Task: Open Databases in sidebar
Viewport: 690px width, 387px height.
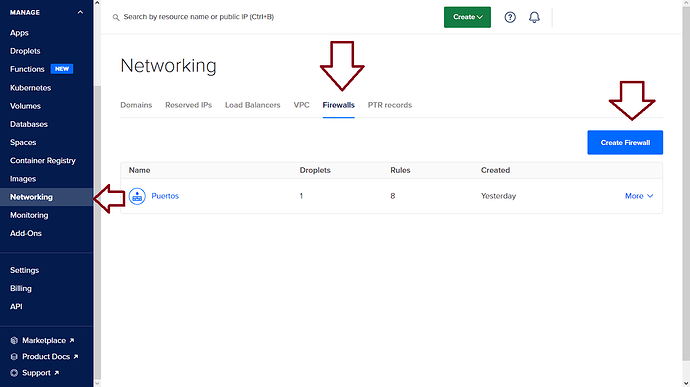Action: (29, 124)
